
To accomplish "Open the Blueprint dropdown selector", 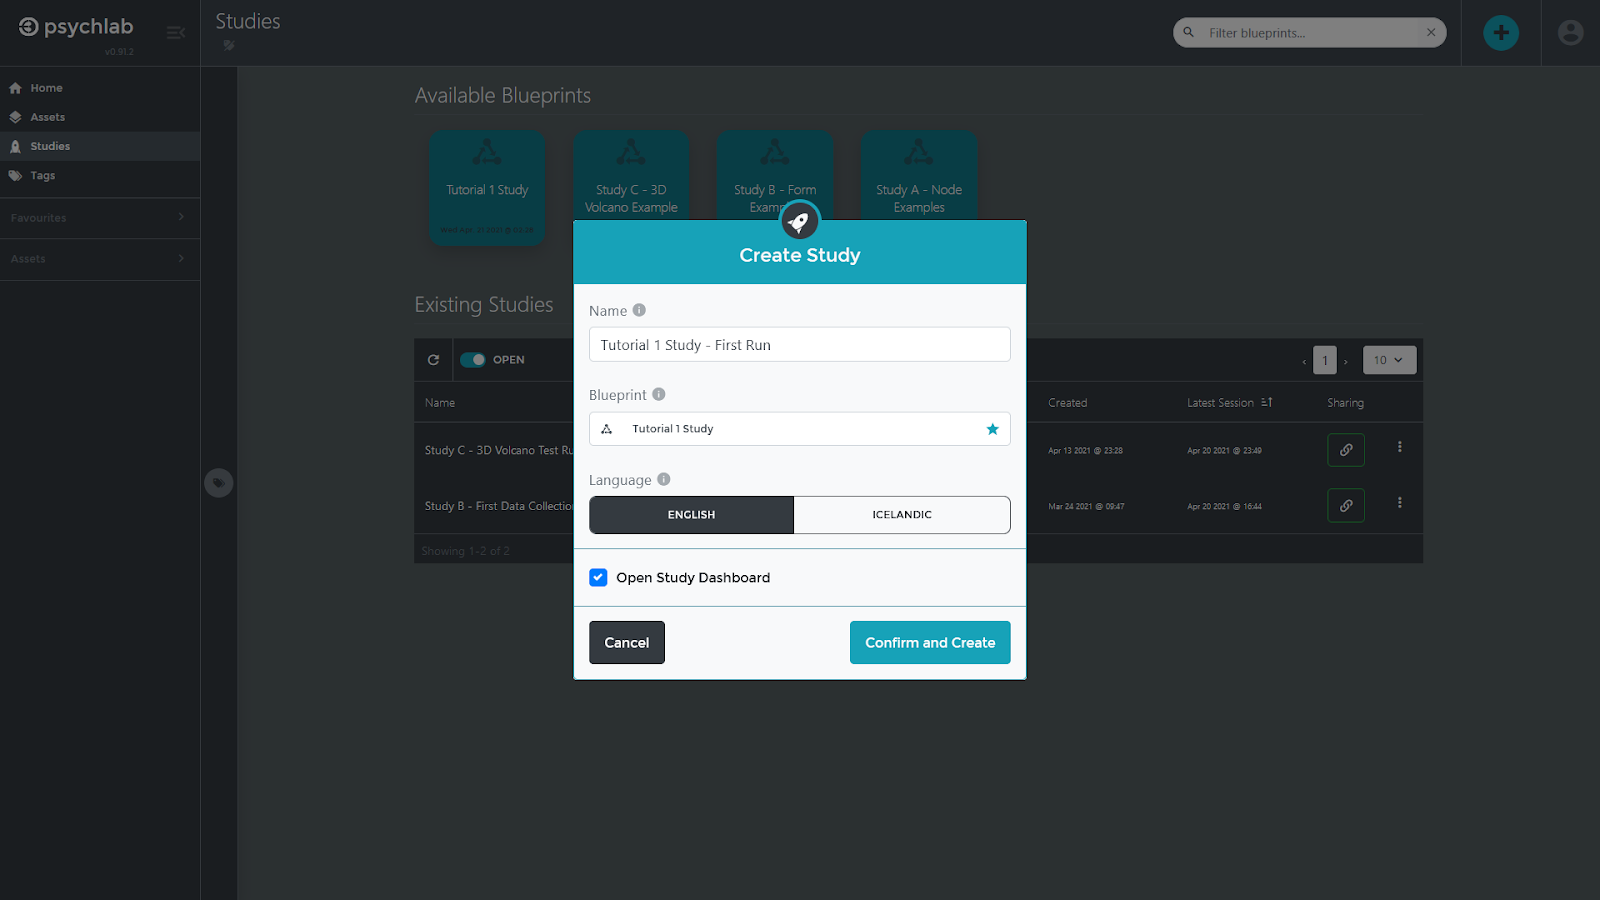I will [790, 429].
